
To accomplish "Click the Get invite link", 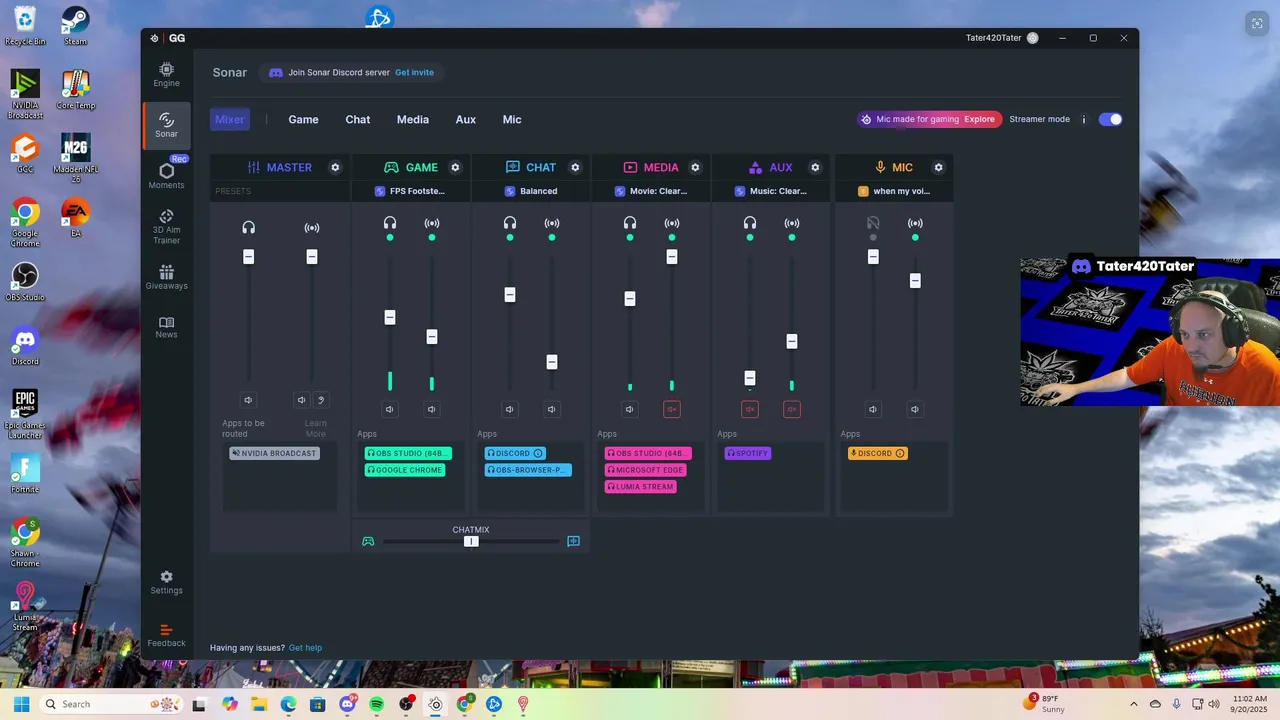I will point(414,72).
